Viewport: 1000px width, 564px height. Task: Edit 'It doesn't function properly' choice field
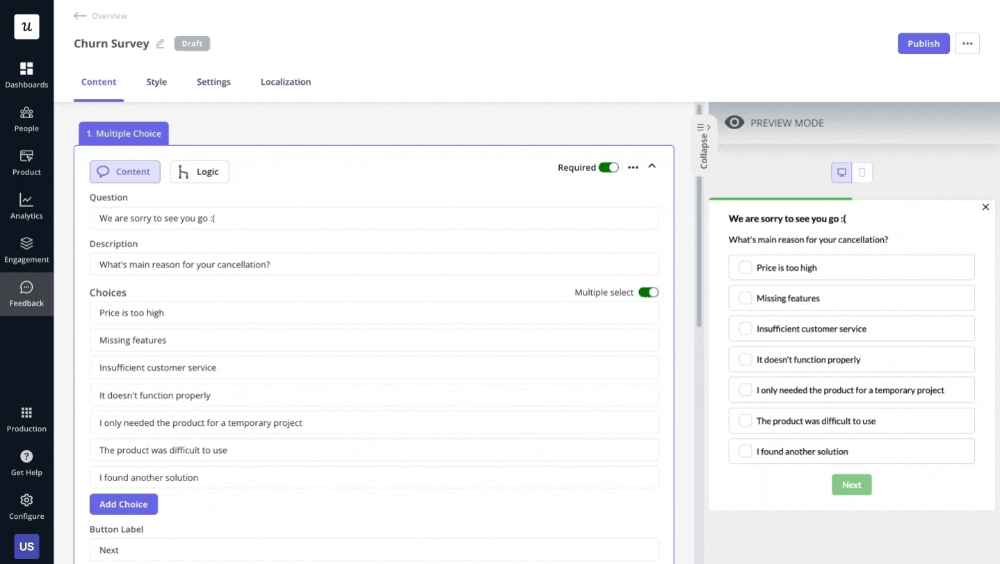[x=374, y=395]
